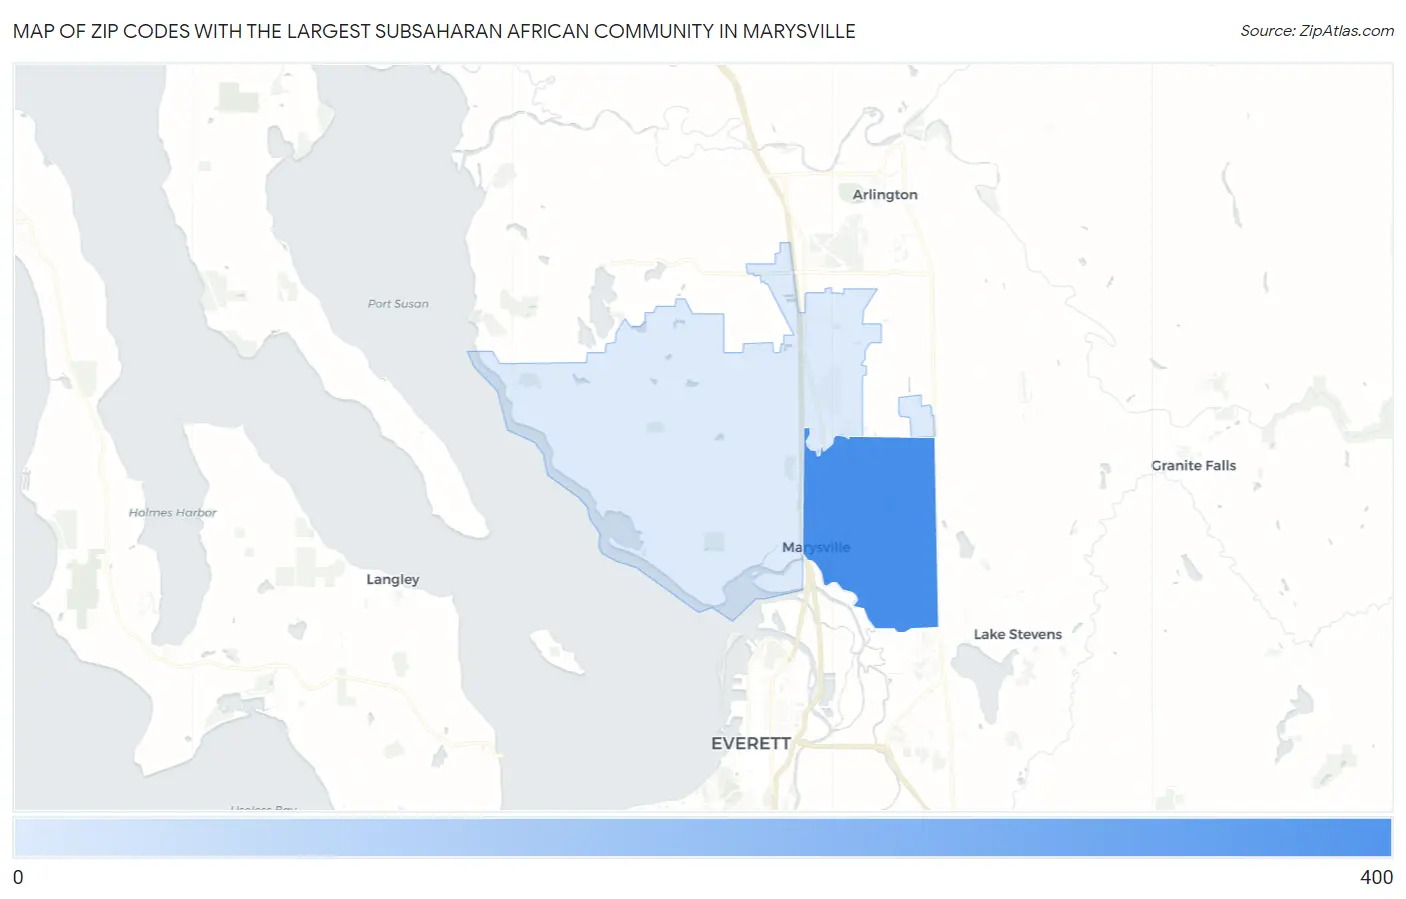Click the Holmes Harbor water label
Viewport: 1406px width, 899px height.
pos(173,513)
